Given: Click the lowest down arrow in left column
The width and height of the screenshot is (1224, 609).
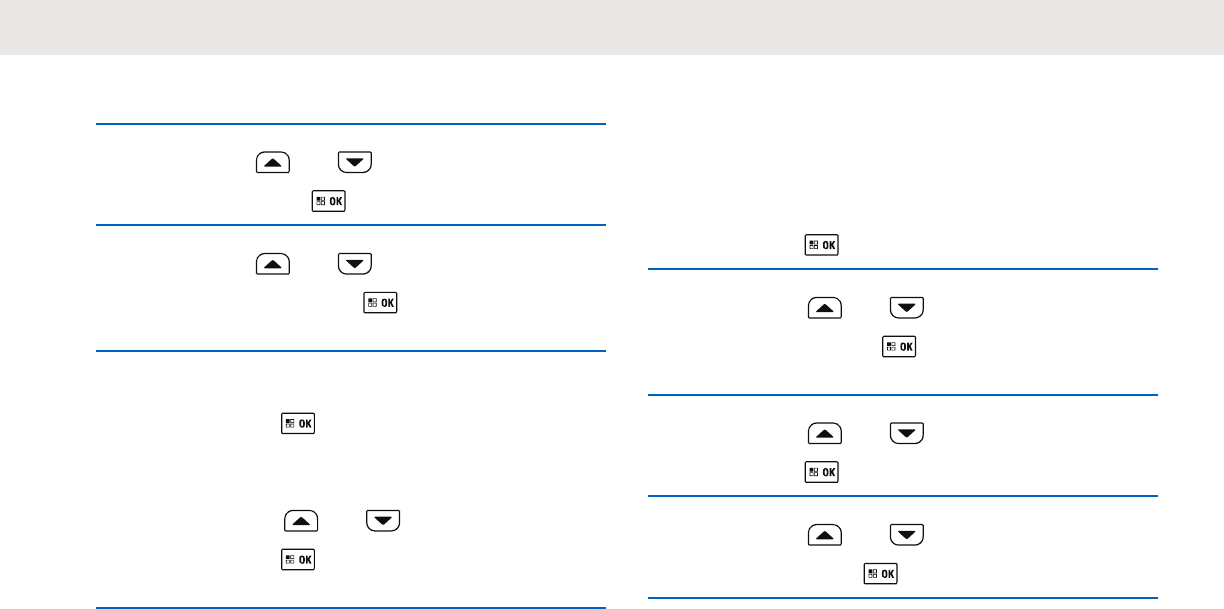Looking at the screenshot, I should point(383,520).
